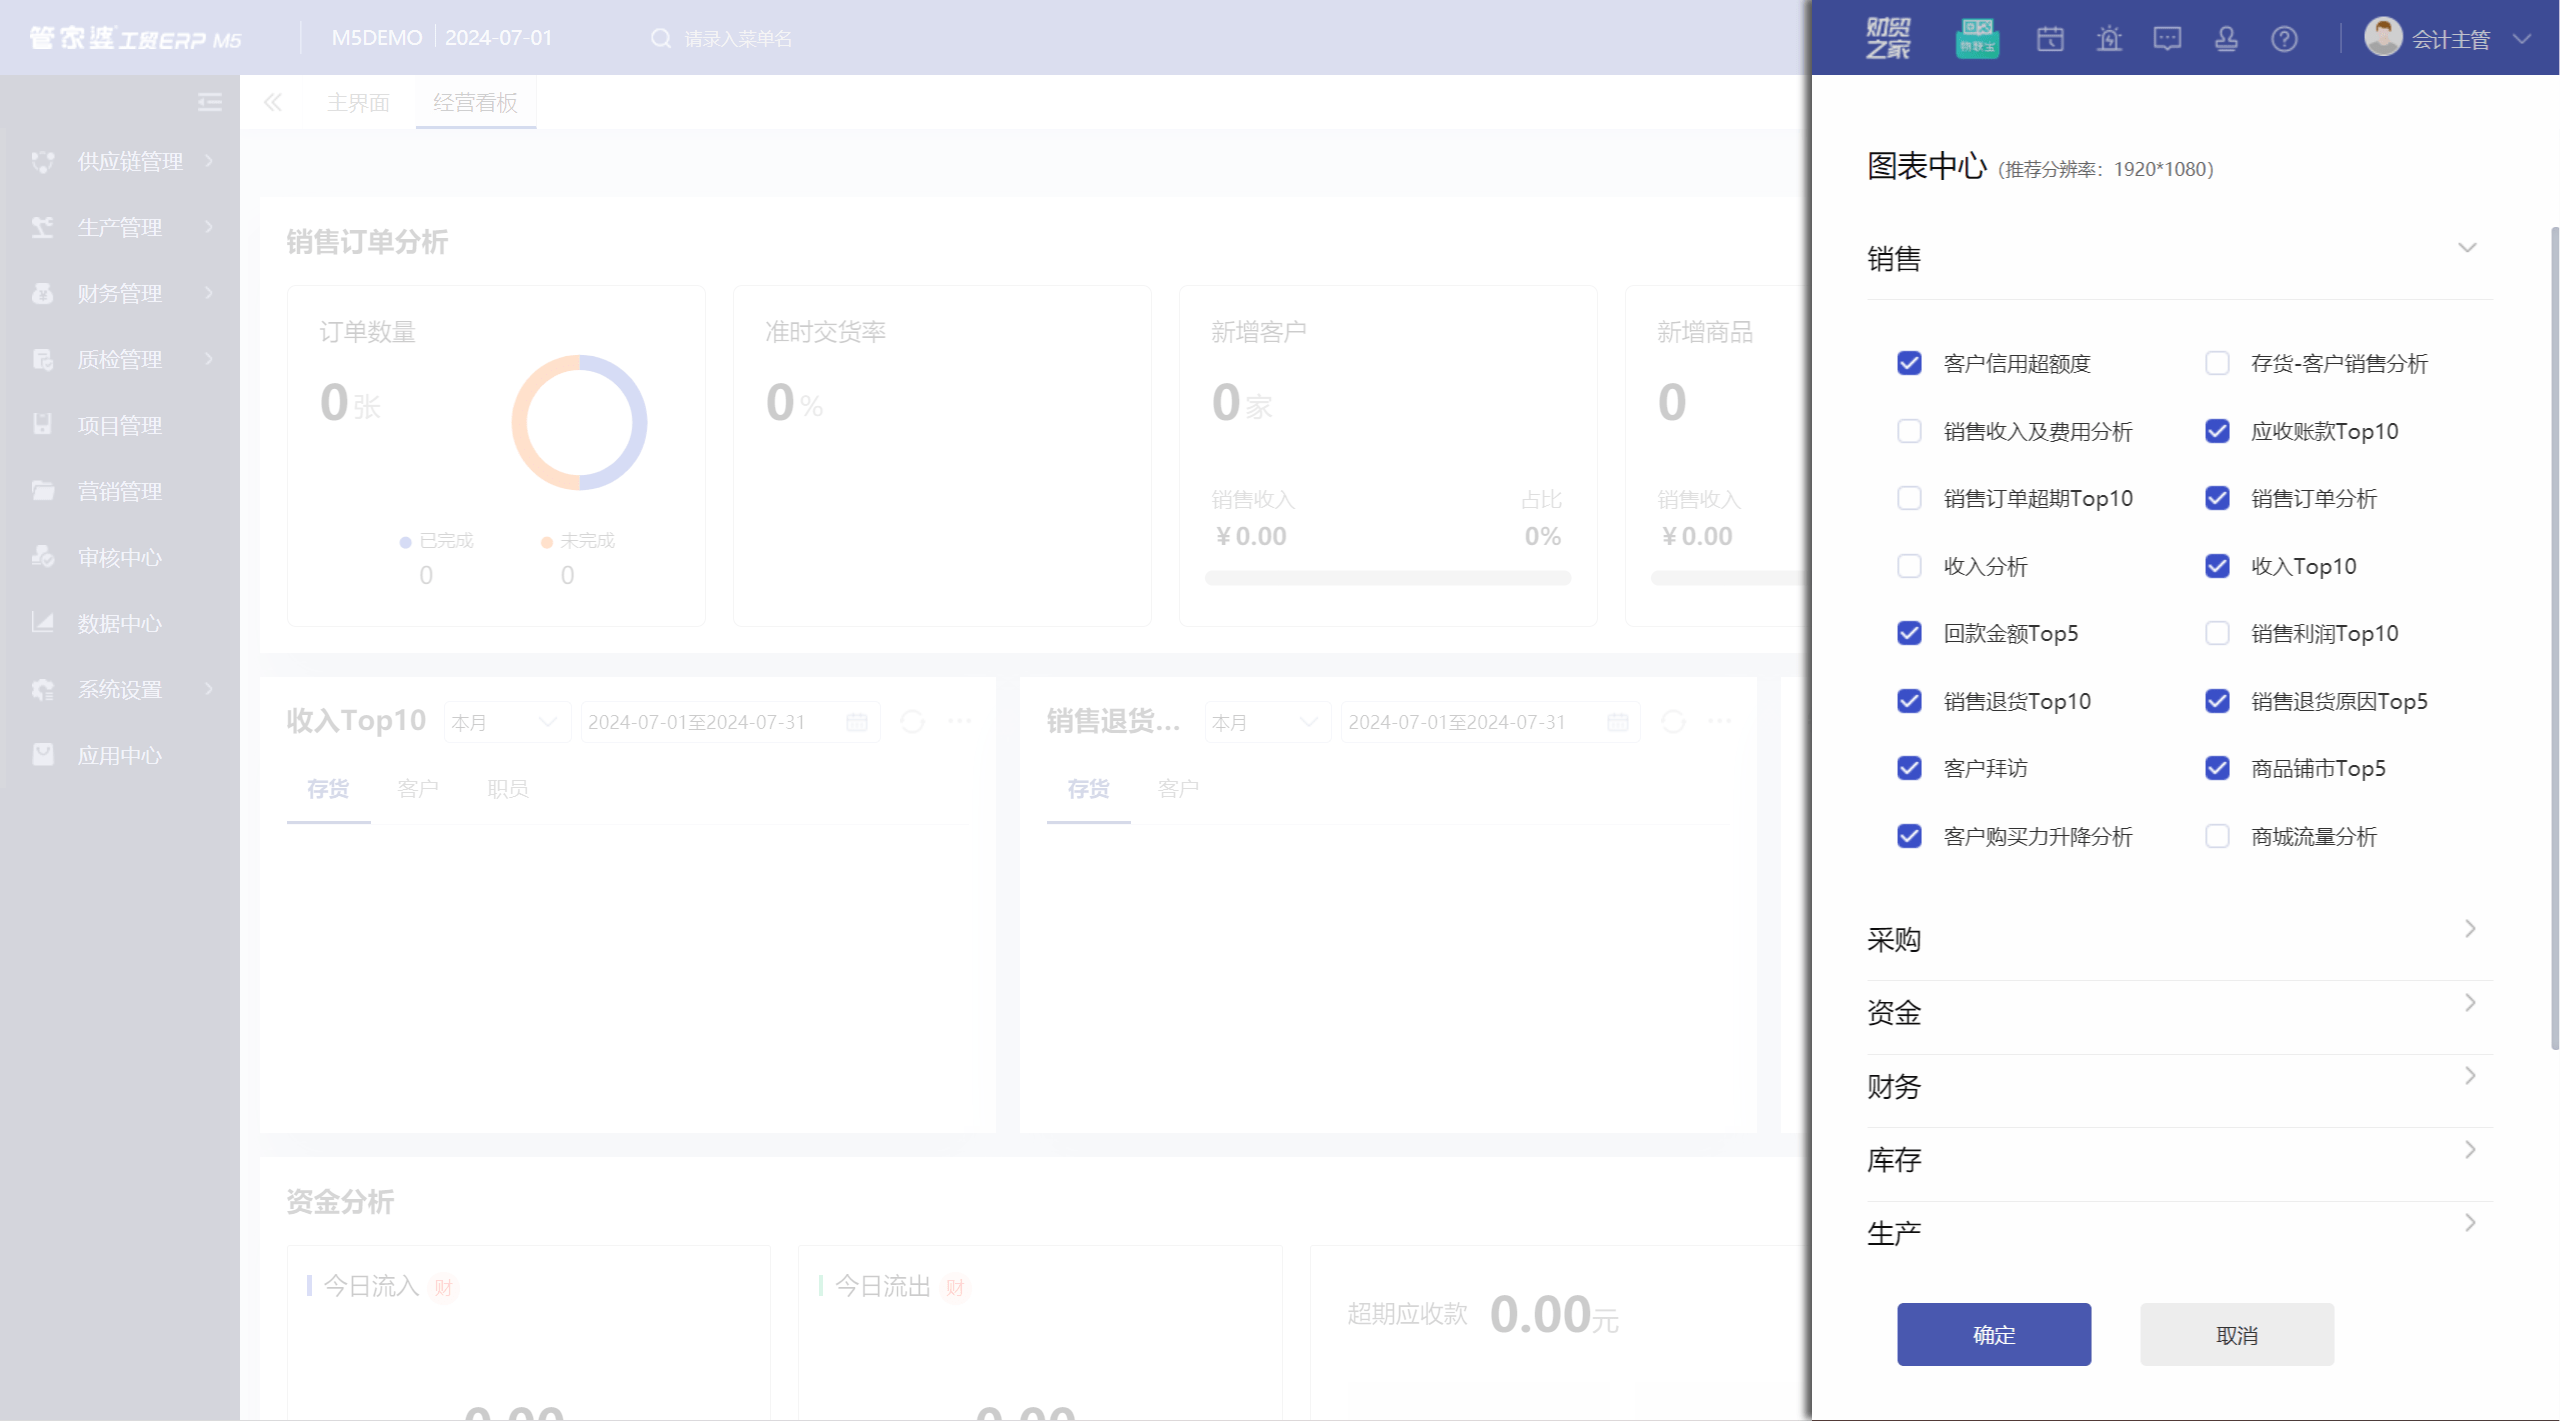Image resolution: width=2560 pixels, height=1421 pixels.
Task: Click the stamp approval icon in header
Action: point(2226,38)
